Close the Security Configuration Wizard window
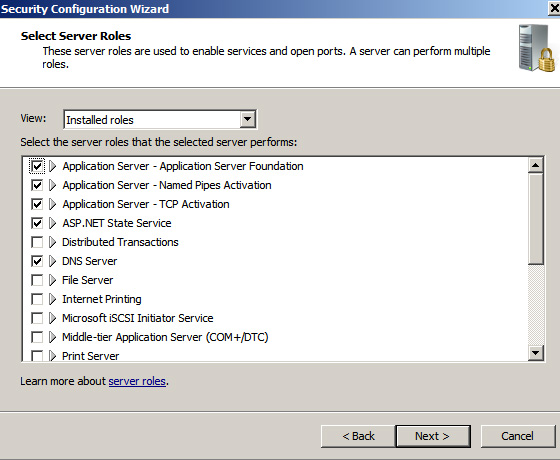 click(x=554, y=9)
